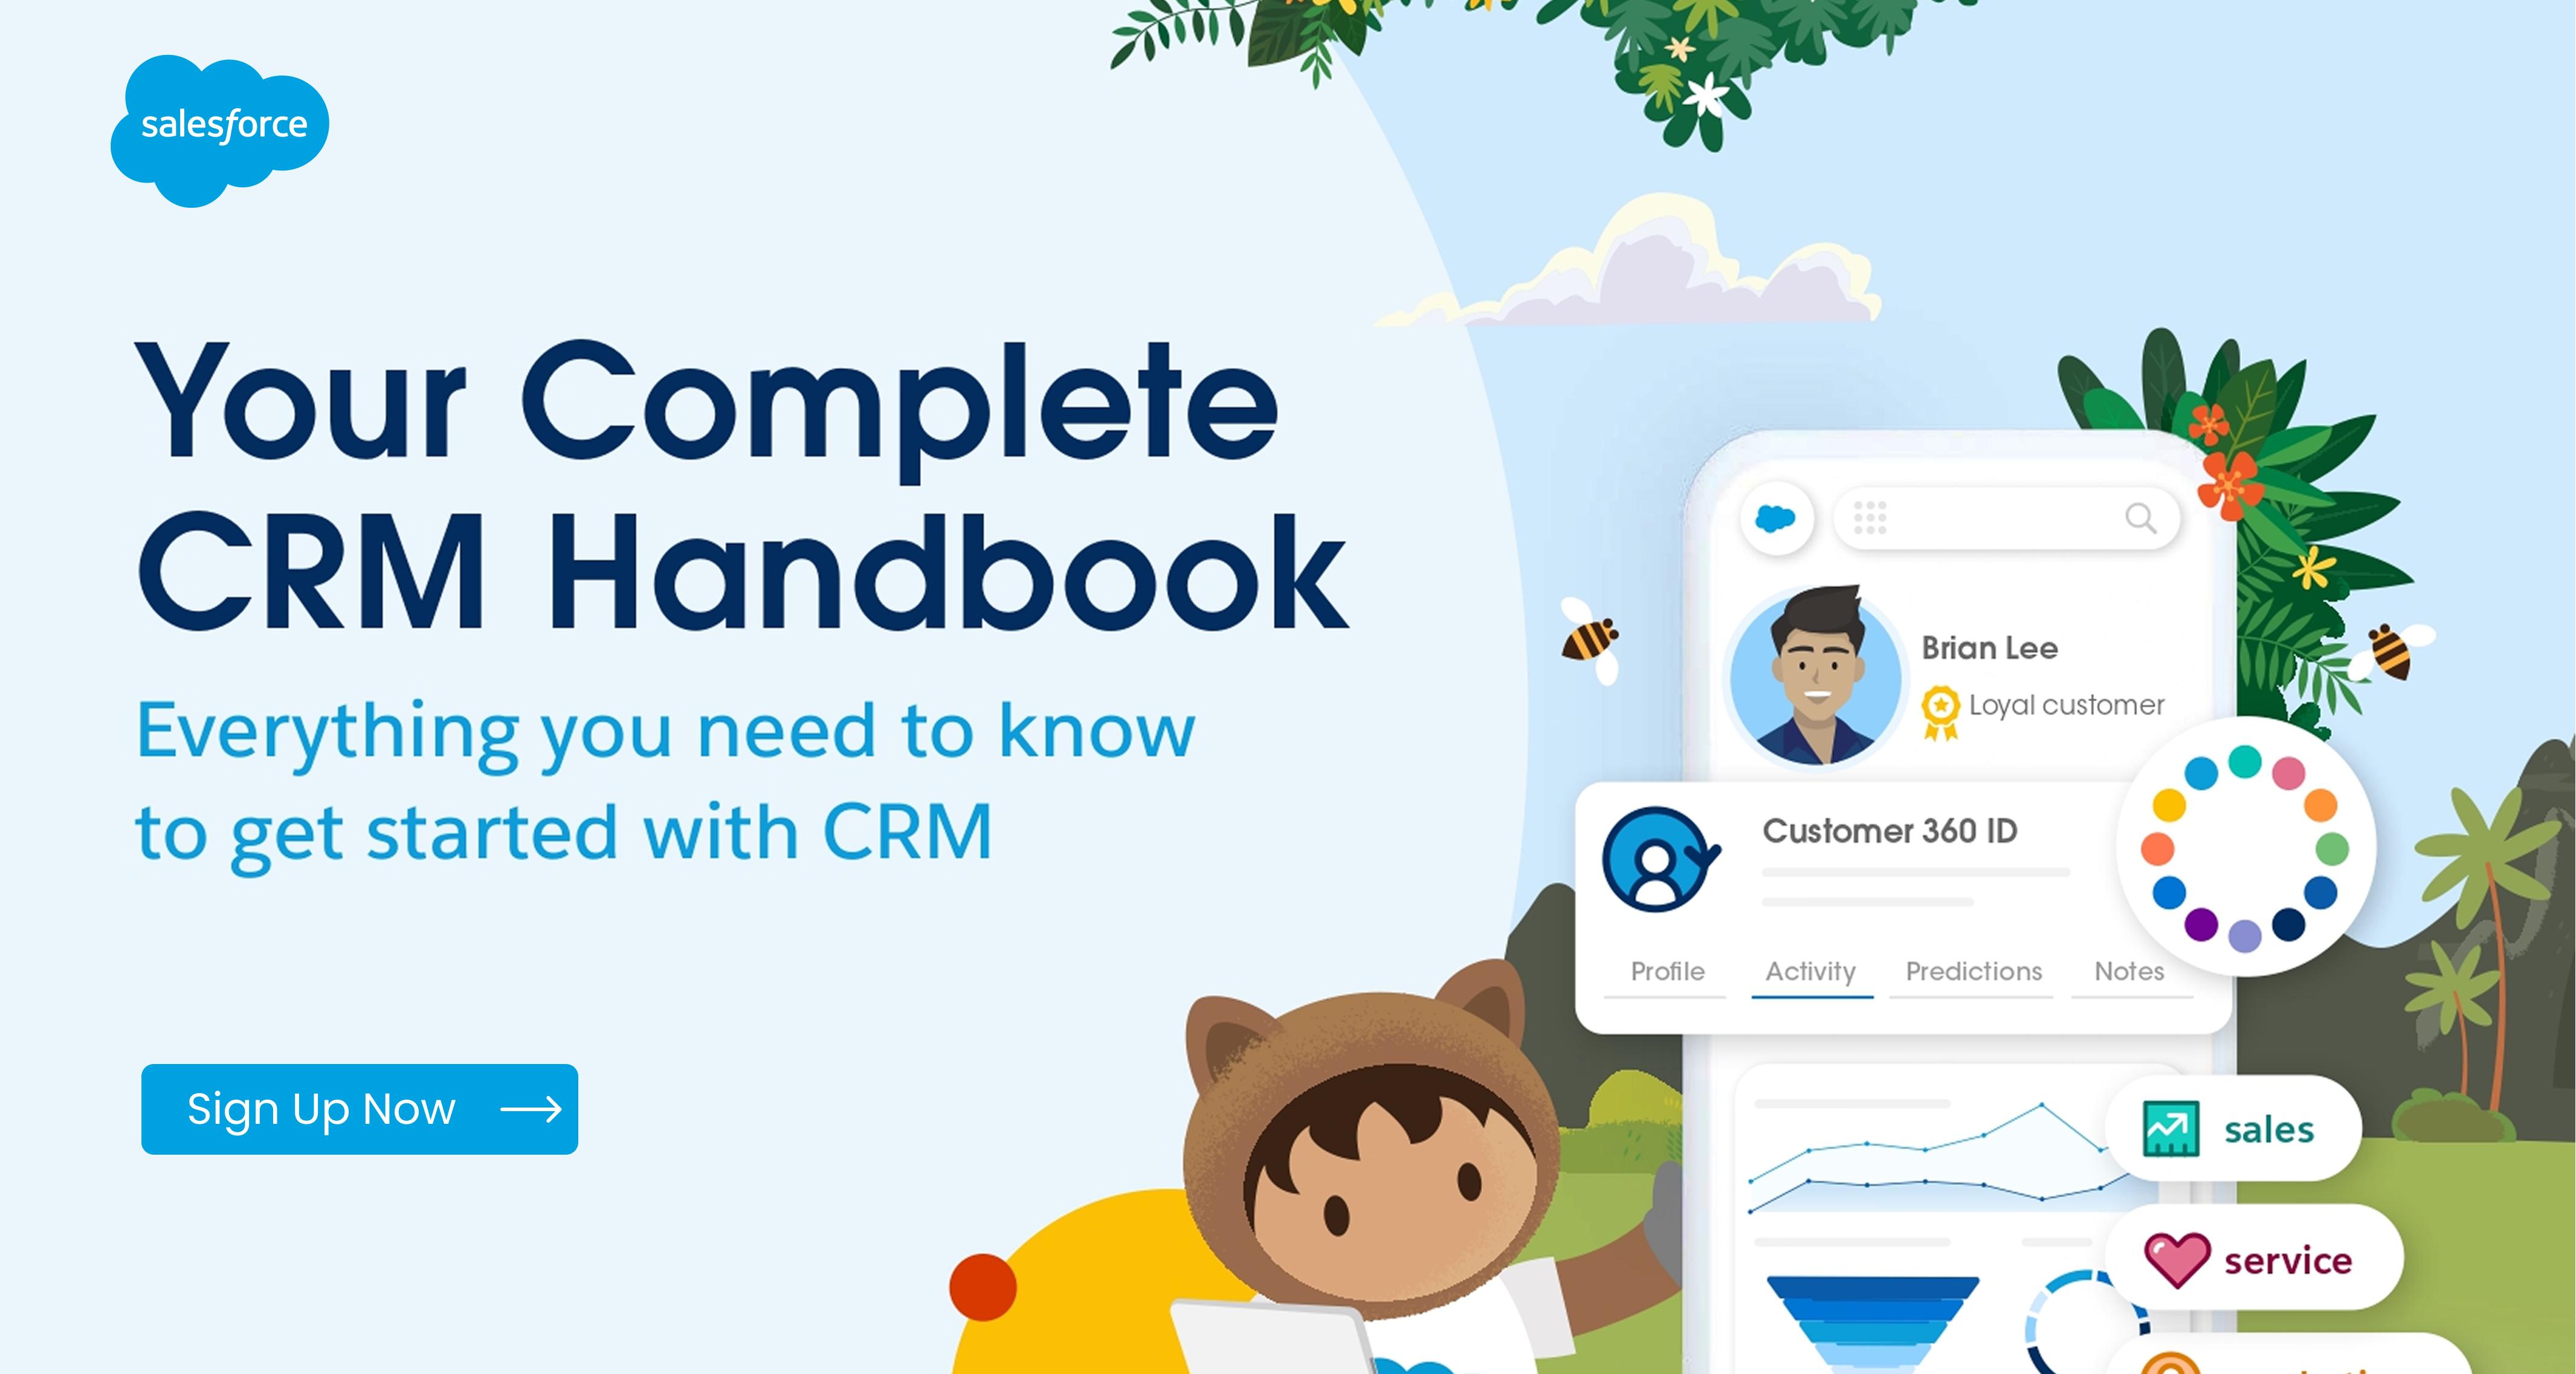This screenshot has width=2576, height=1374.
Task: Click the service heart icon
Action: pyautogui.click(x=2177, y=1259)
